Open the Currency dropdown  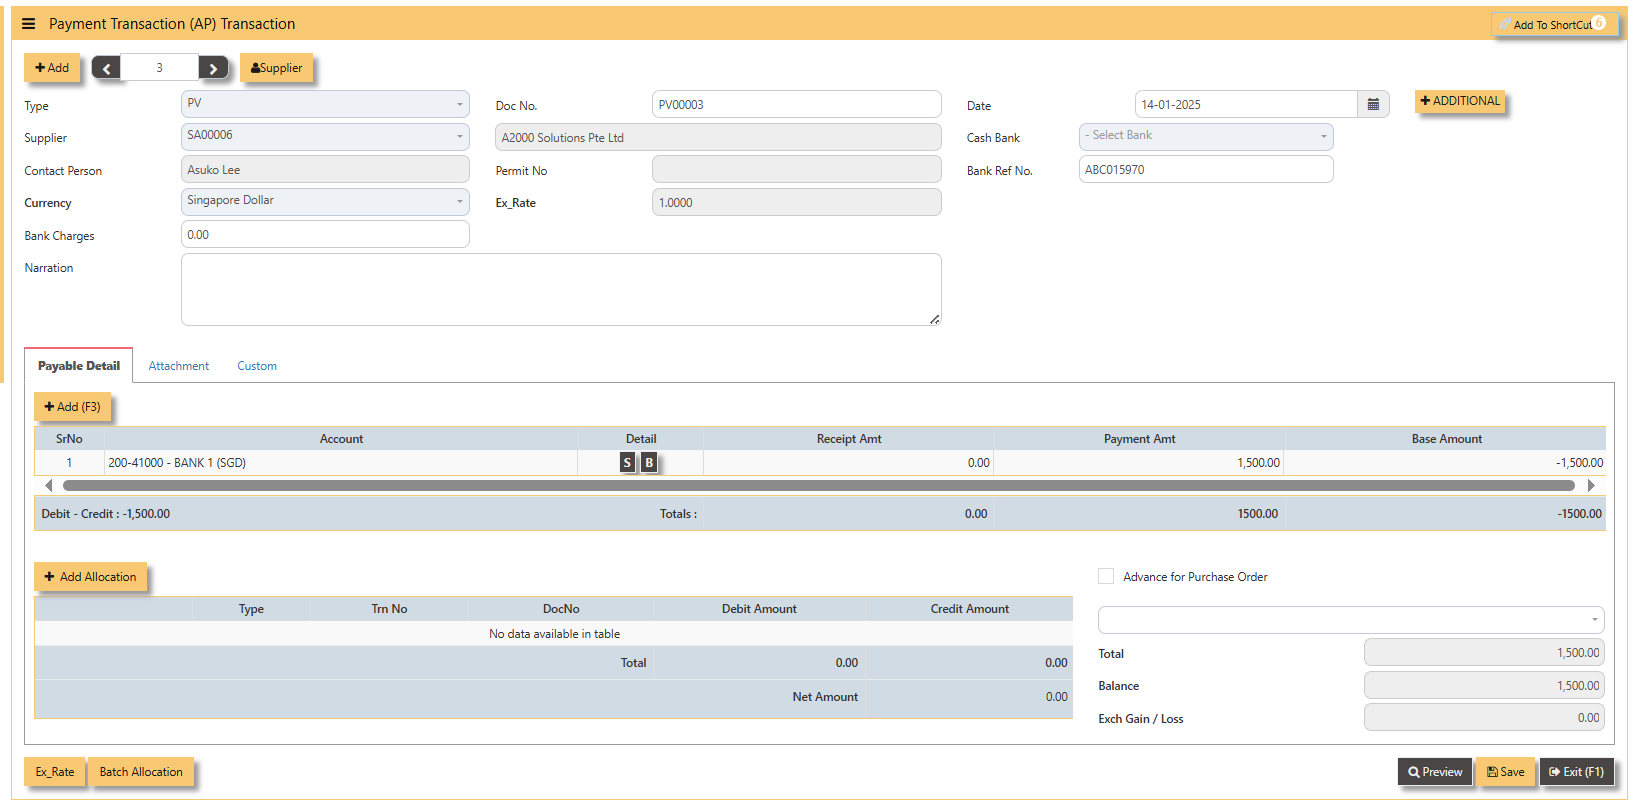click(325, 201)
